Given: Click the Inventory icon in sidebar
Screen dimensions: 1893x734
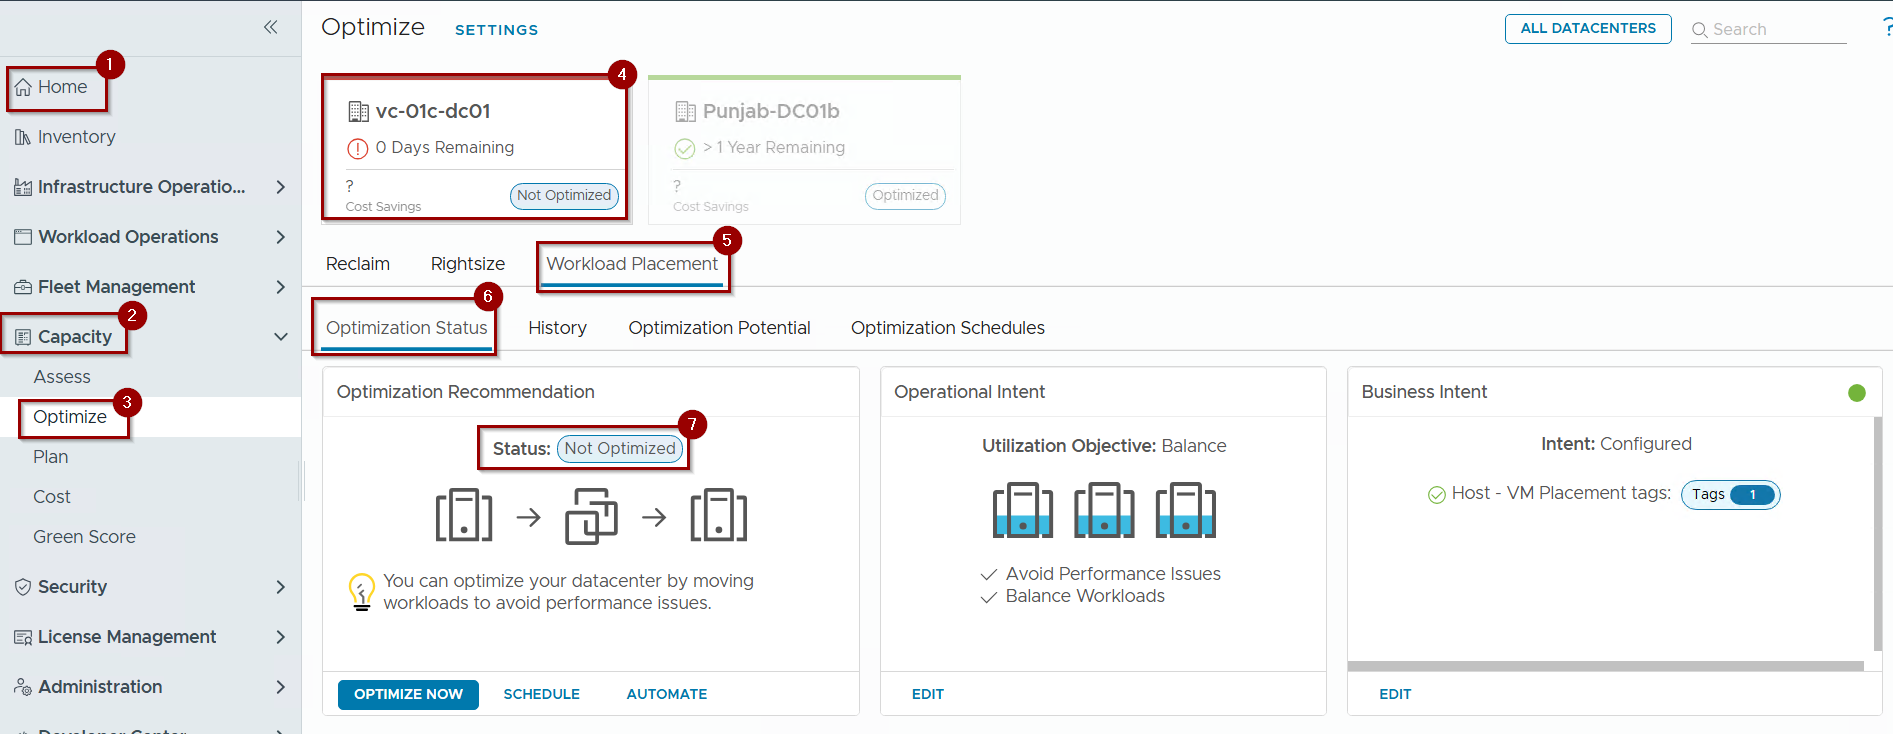Looking at the screenshot, I should click(22, 137).
